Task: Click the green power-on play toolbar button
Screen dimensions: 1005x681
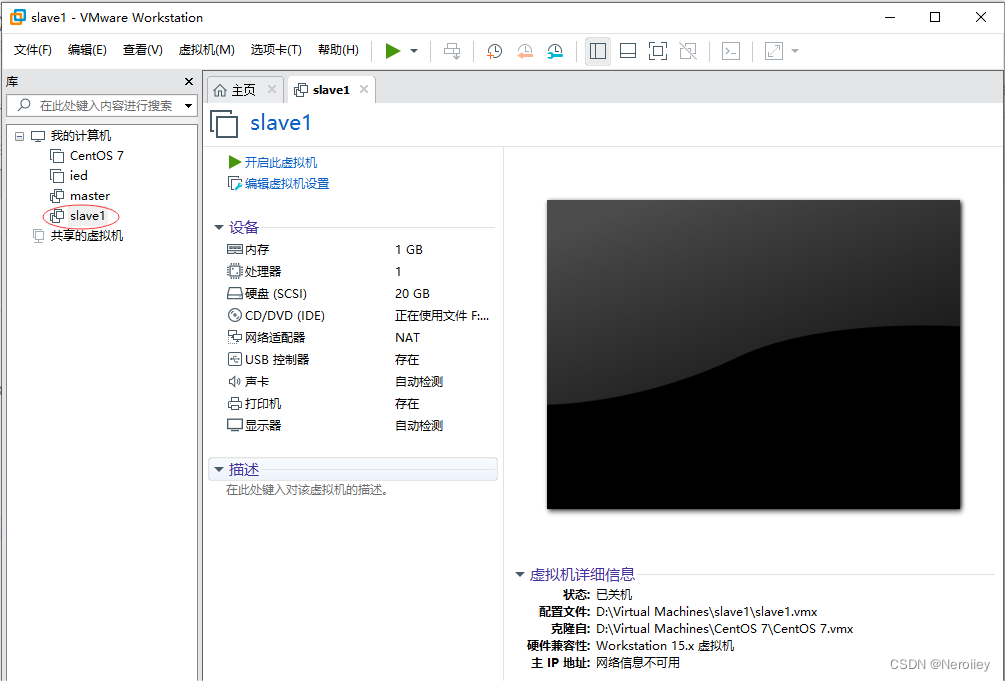Action: (392, 51)
